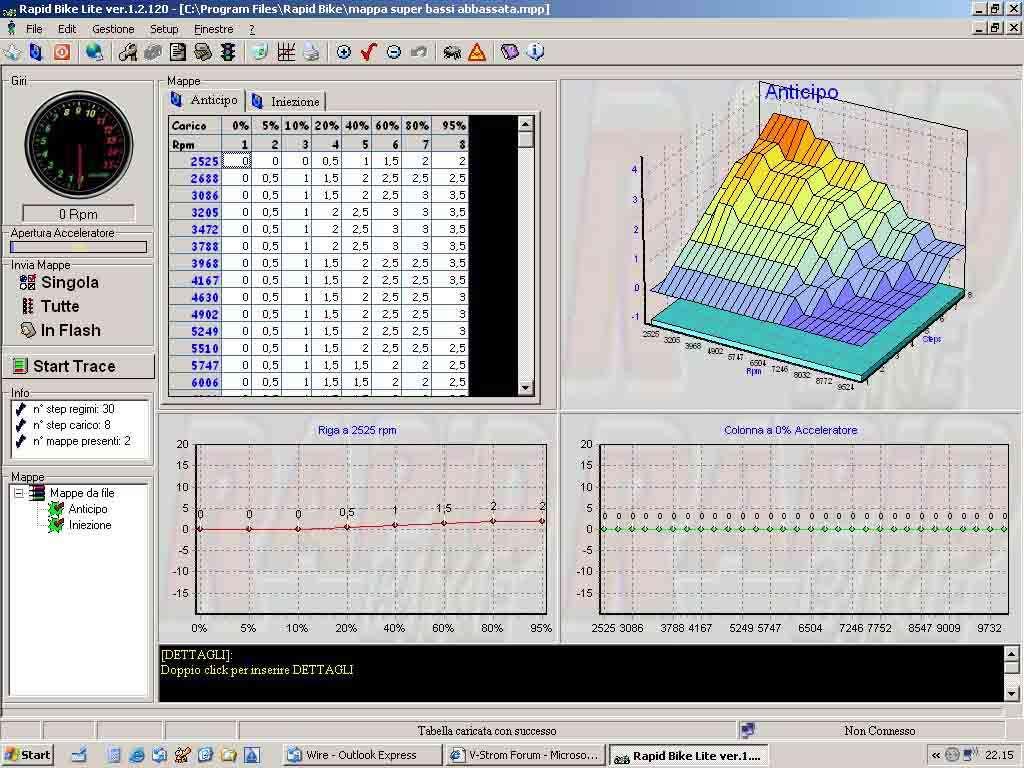
Task: Click the 'n° mappe presenti: 2' info line
Action: coord(82,441)
